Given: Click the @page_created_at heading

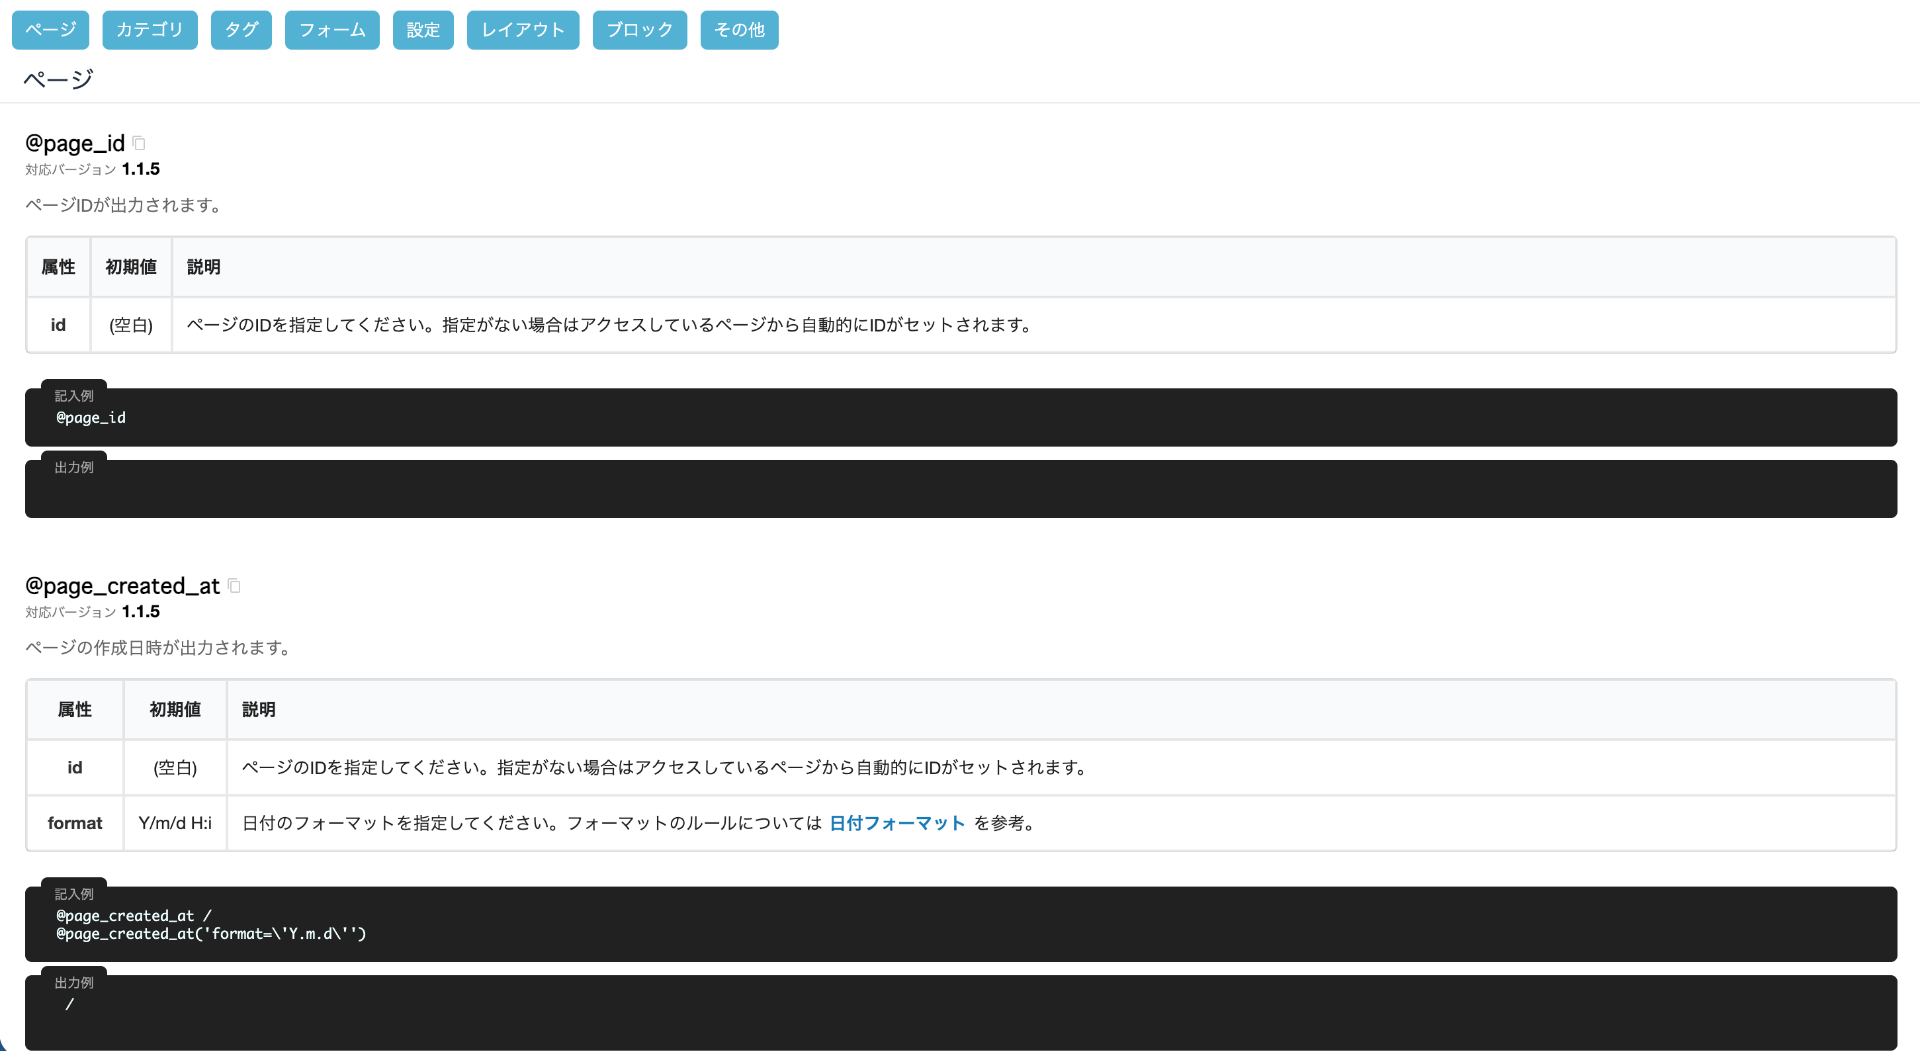Looking at the screenshot, I should pyautogui.click(x=122, y=586).
